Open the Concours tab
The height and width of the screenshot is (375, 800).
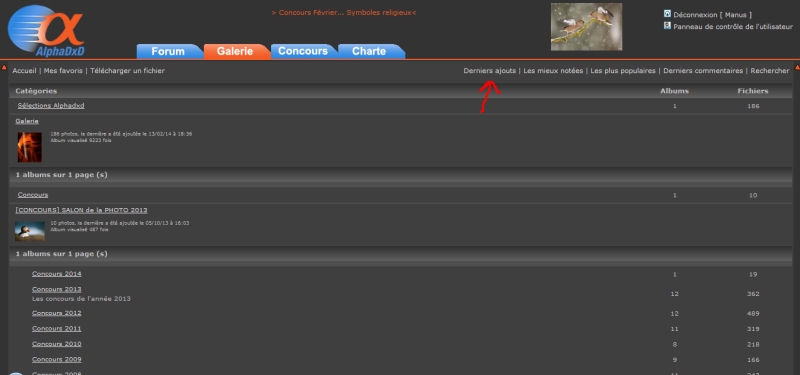click(x=303, y=52)
